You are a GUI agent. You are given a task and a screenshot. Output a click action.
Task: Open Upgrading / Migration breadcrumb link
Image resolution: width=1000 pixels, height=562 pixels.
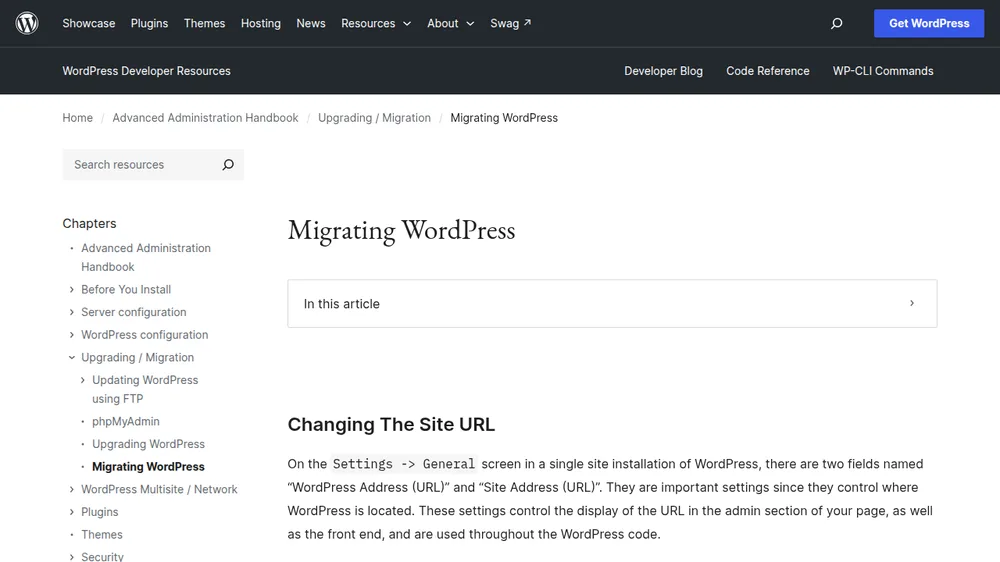374,117
